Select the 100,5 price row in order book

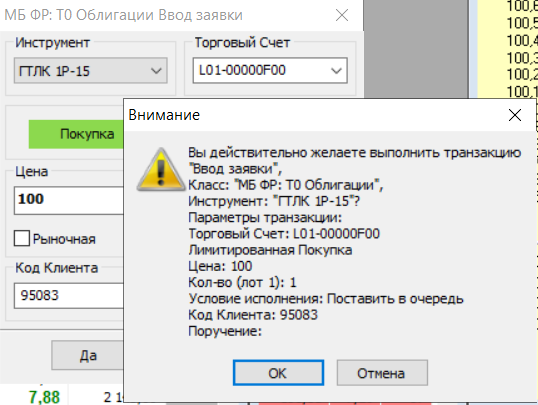(x=522, y=23)
